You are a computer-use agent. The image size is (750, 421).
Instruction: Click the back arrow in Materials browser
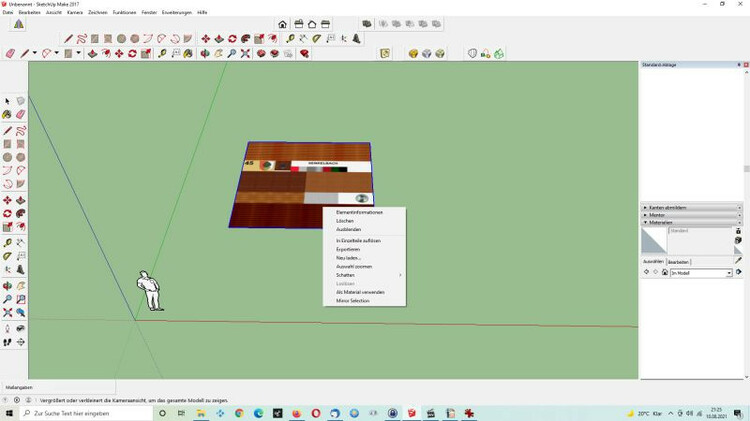point(646,272)
